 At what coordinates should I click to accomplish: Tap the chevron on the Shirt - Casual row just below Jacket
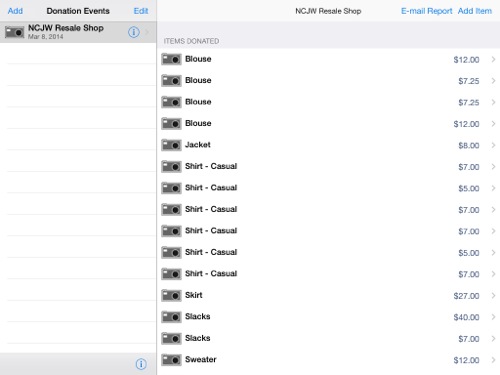[x=493, y=166]
